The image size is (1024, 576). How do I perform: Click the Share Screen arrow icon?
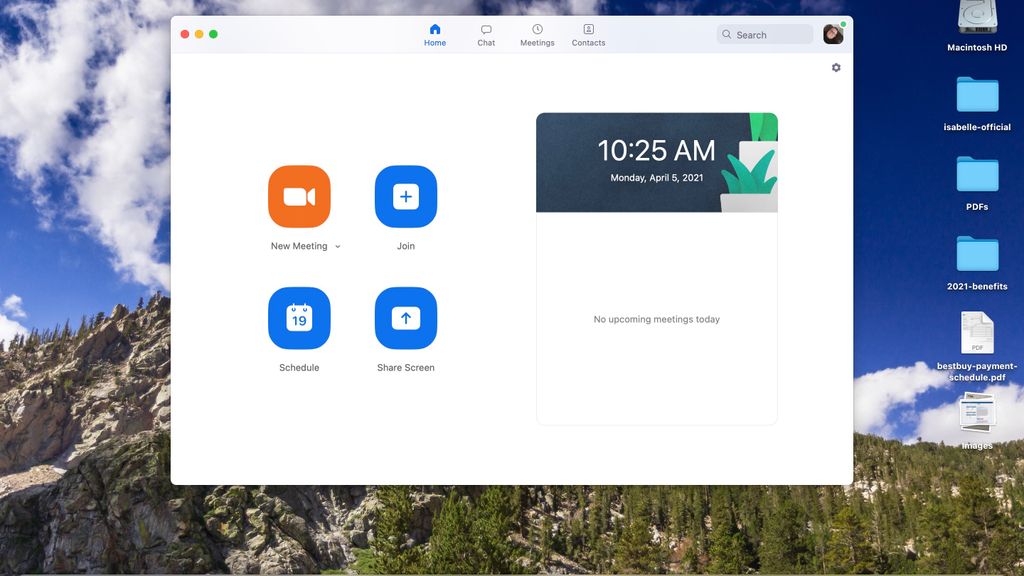tap(405, 317)
